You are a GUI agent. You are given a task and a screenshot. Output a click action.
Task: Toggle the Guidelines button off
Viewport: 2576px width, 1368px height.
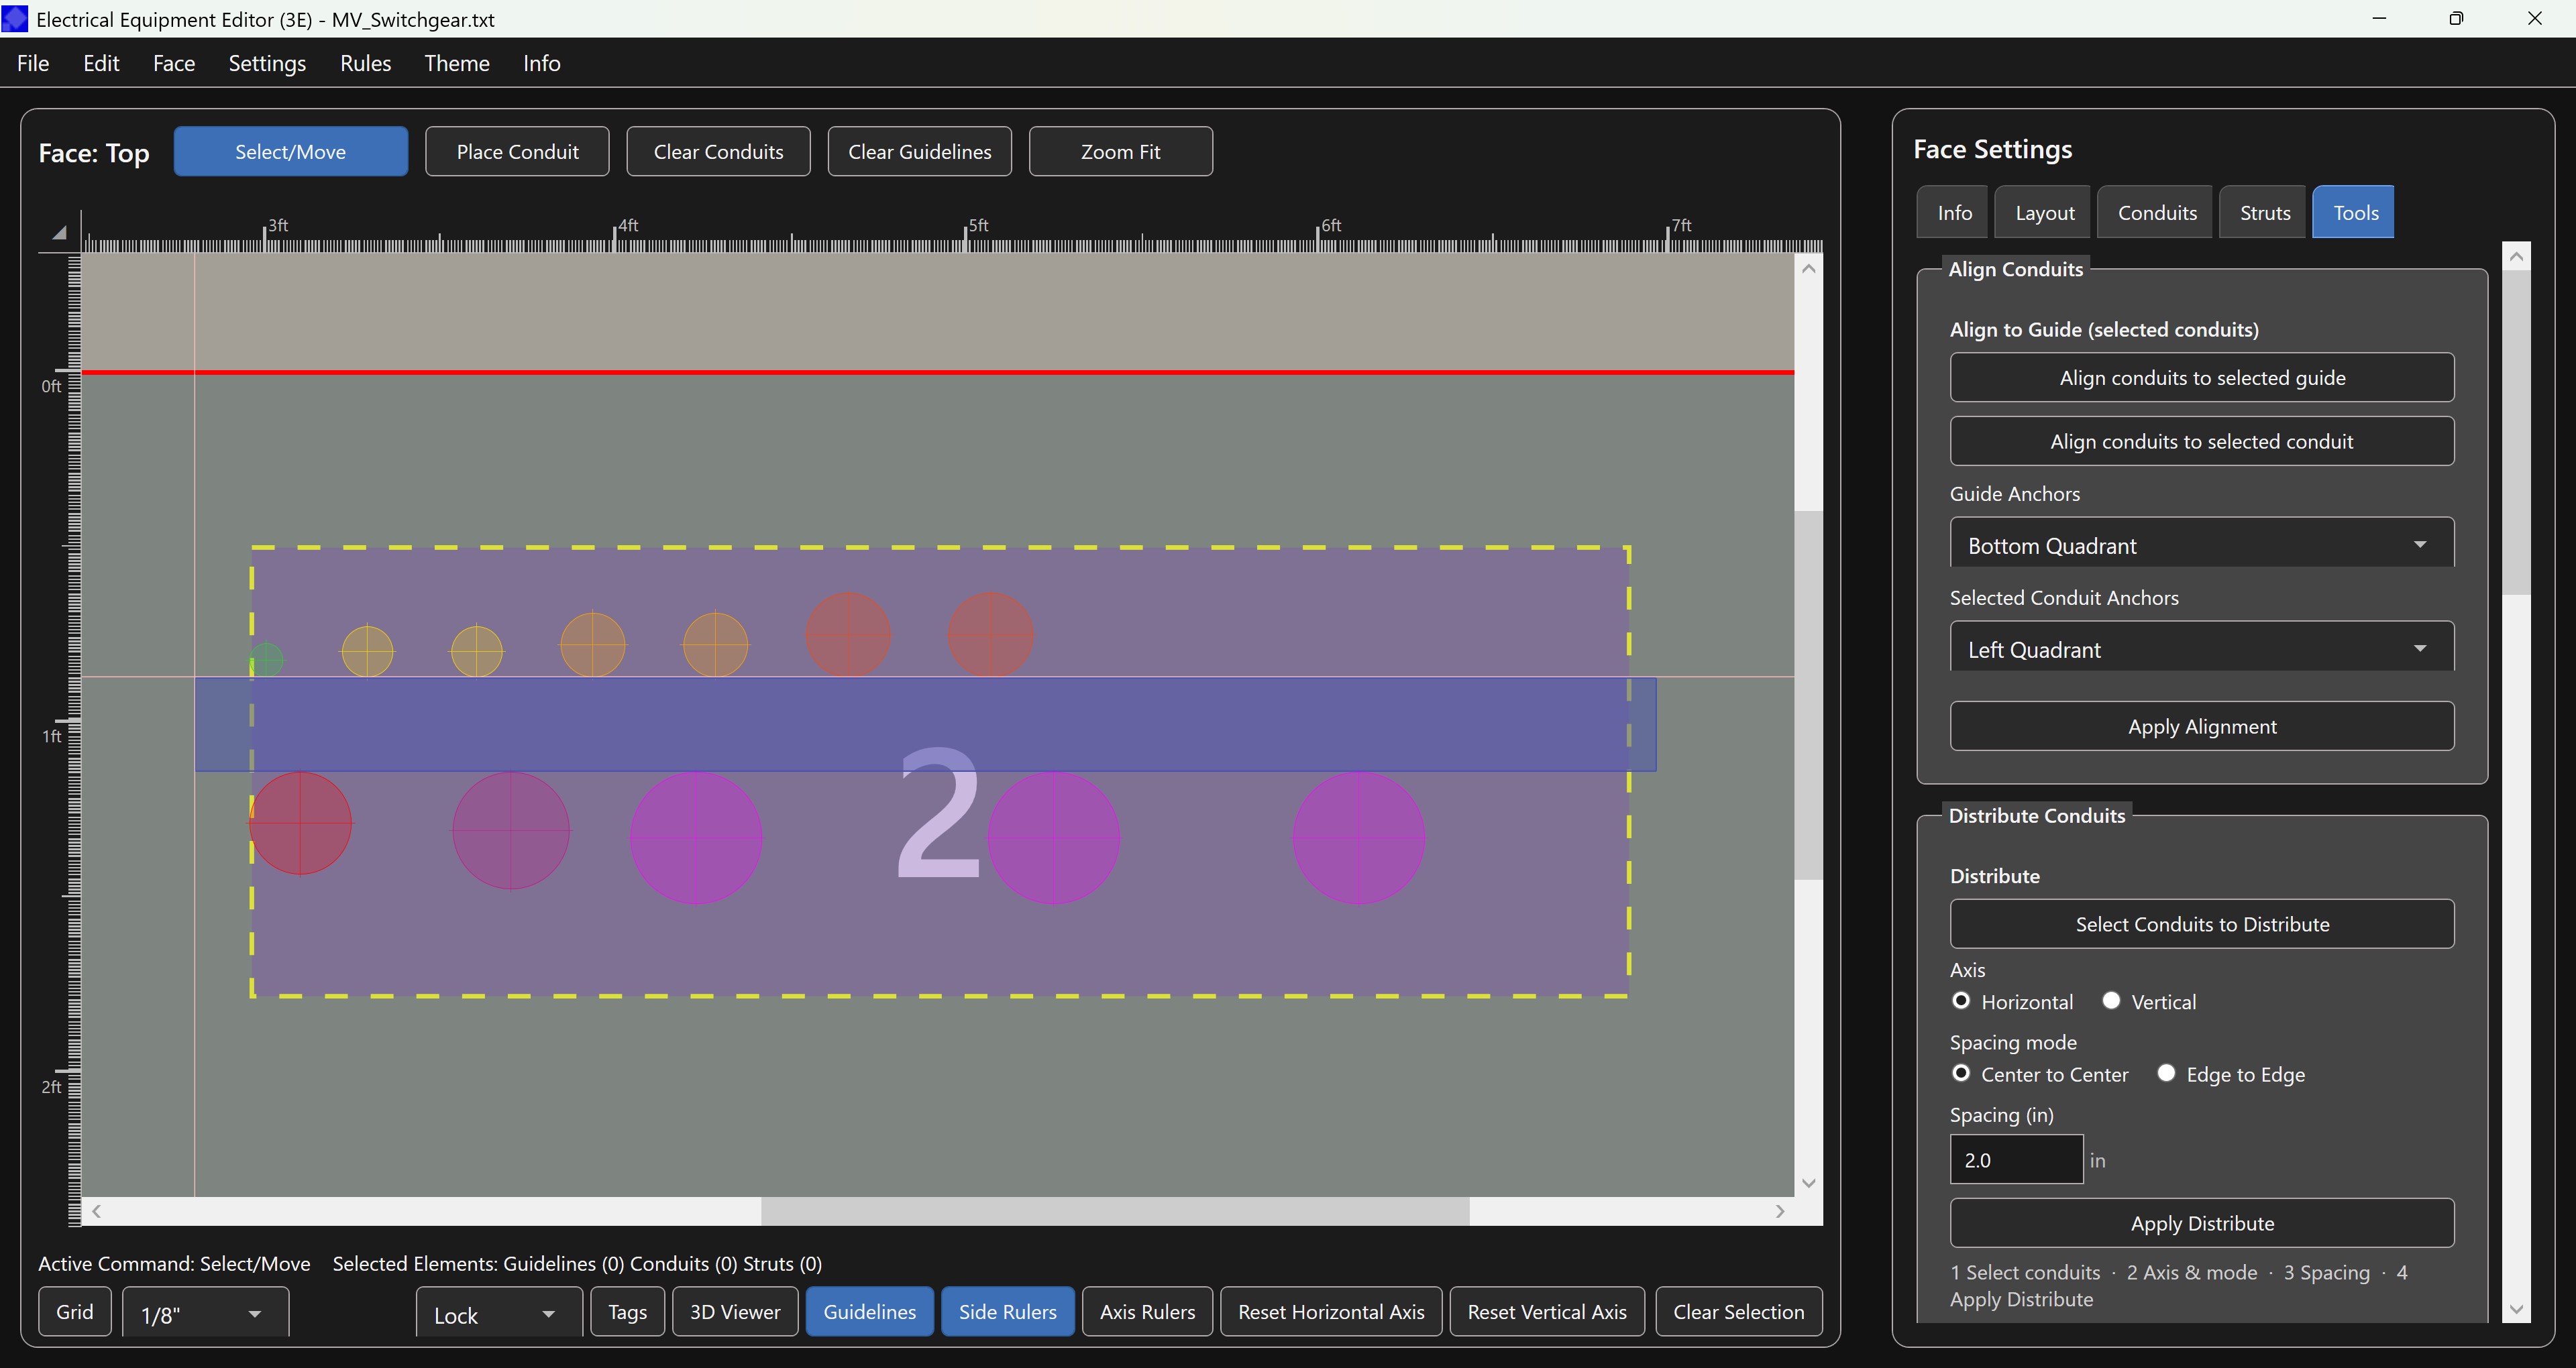(869, 1312)
